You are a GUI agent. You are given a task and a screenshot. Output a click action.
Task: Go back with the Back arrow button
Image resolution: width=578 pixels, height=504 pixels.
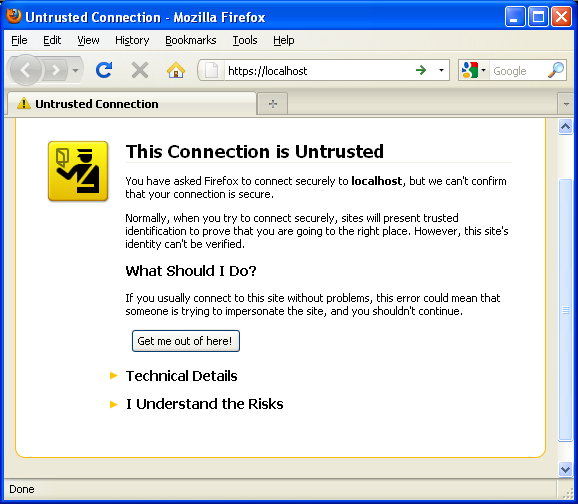pyautogui.click(x=25, y=70)
